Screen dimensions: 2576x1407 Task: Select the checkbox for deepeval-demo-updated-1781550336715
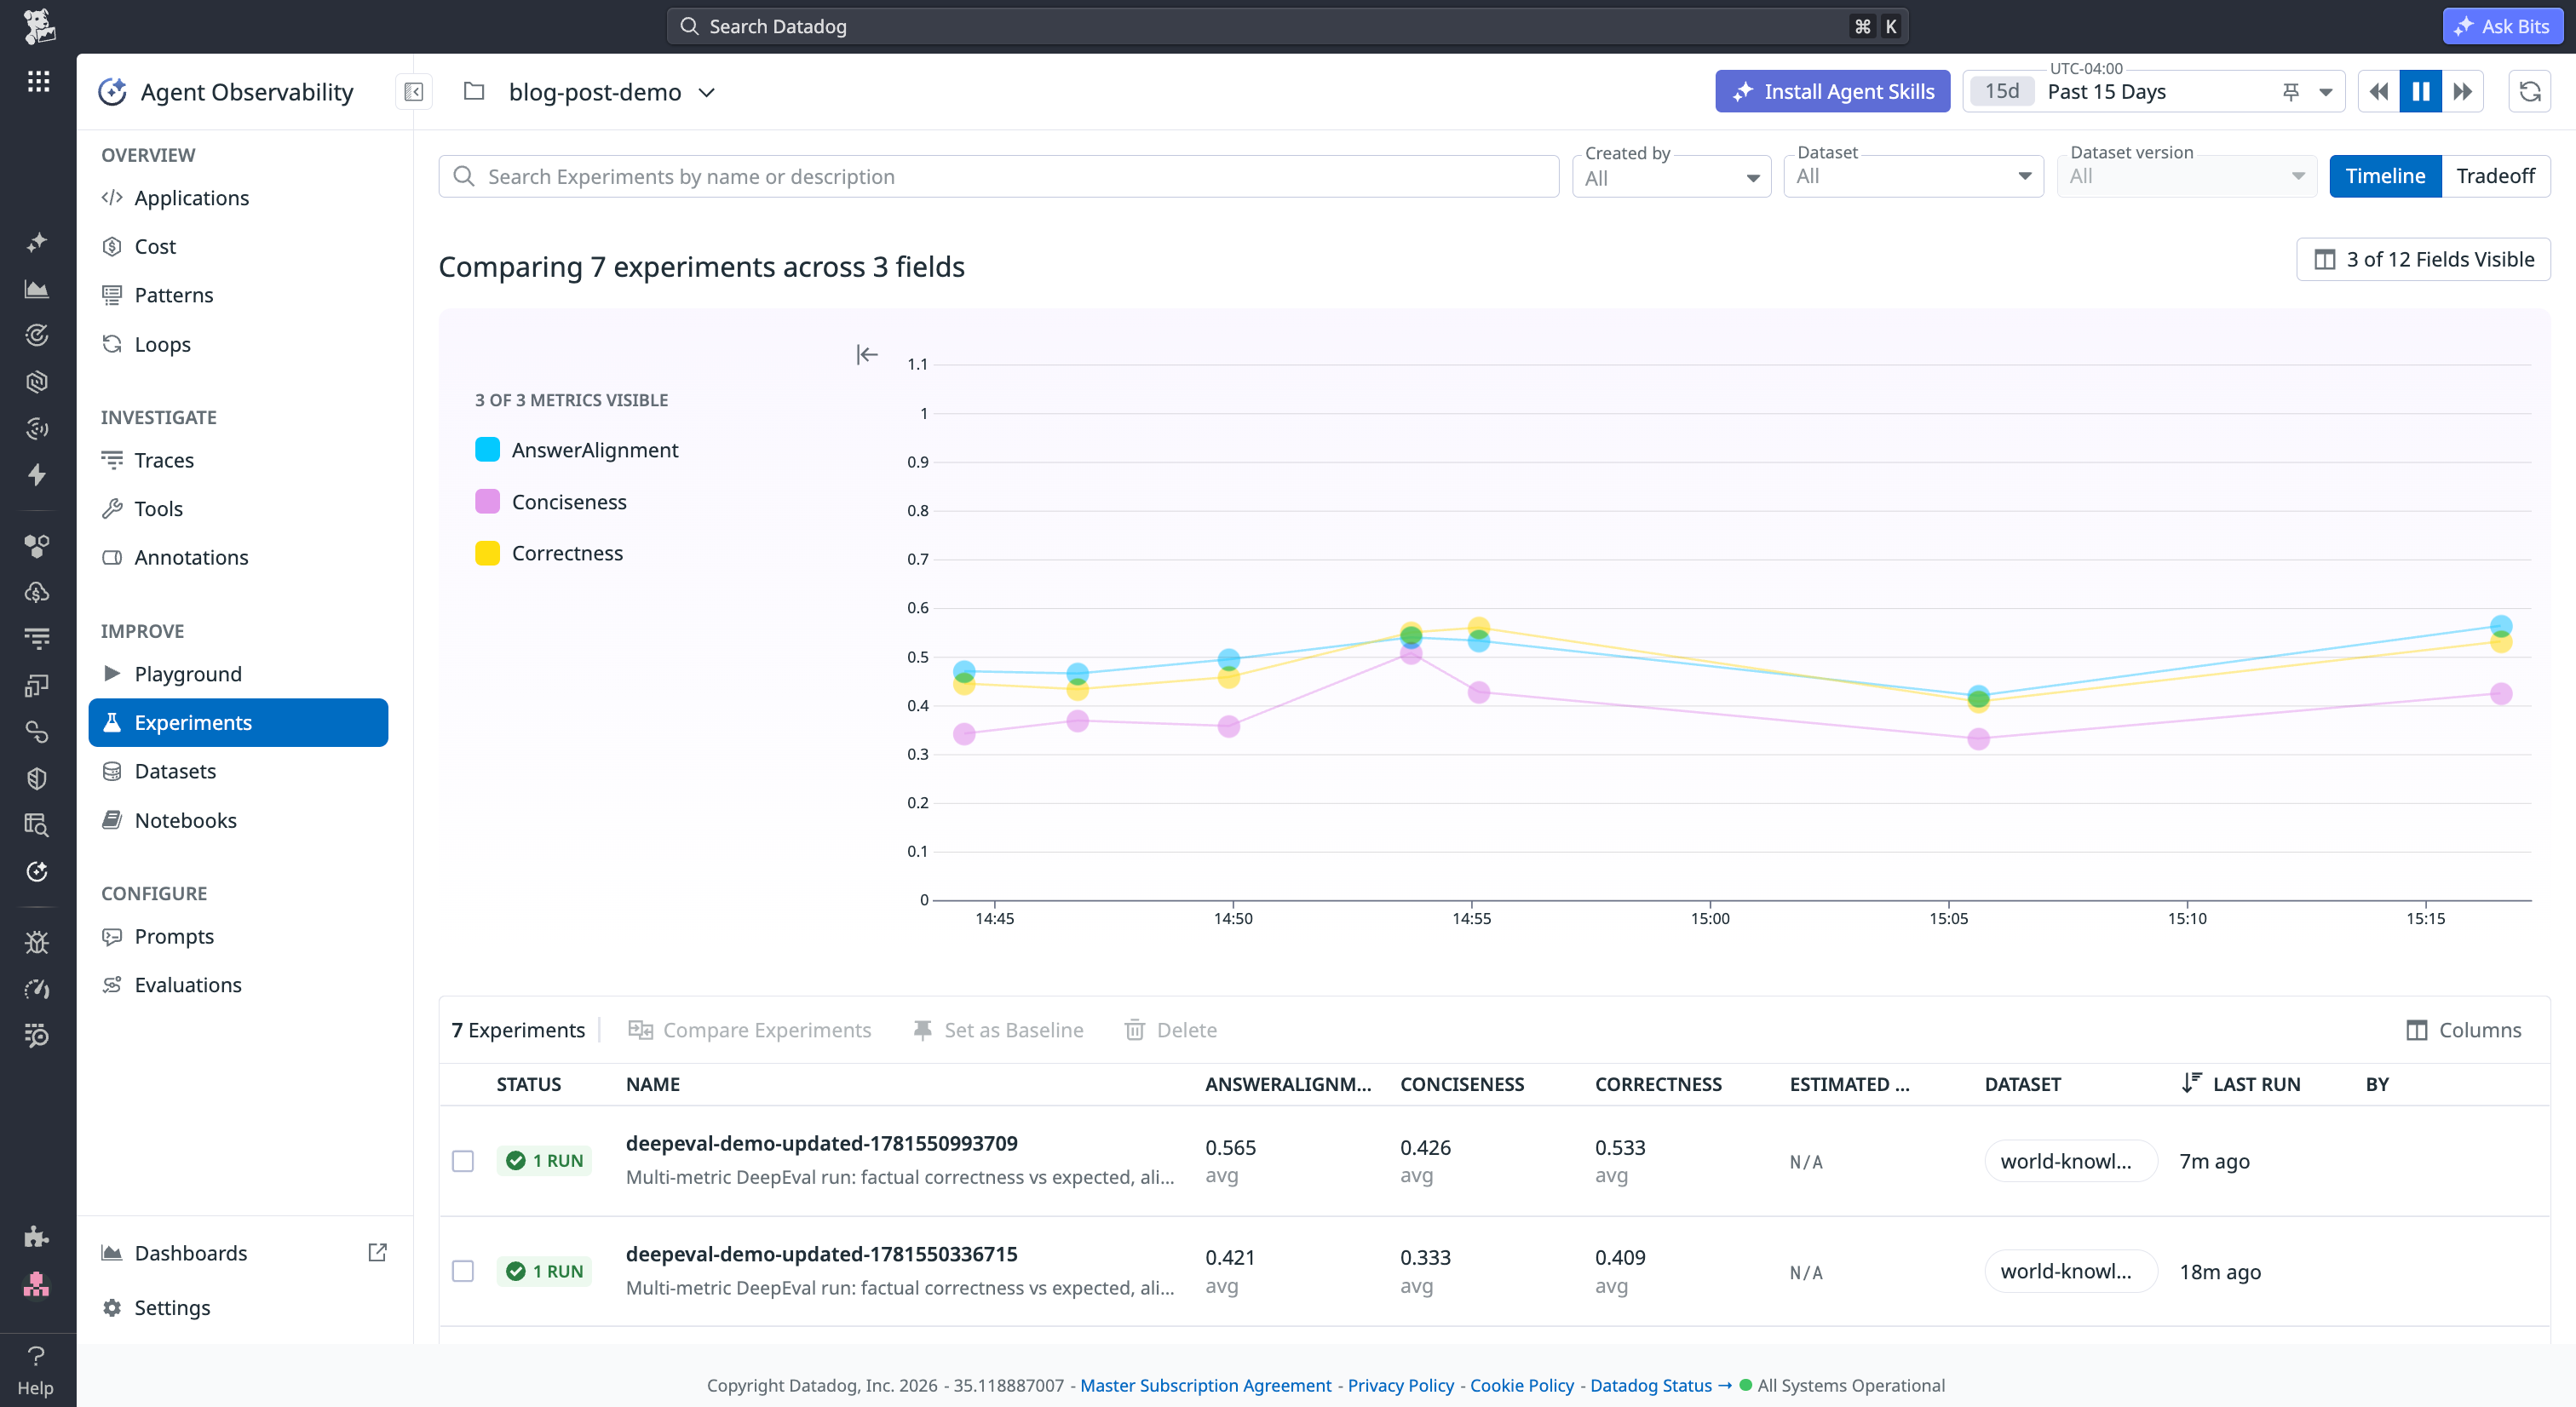pos(463,1271)
